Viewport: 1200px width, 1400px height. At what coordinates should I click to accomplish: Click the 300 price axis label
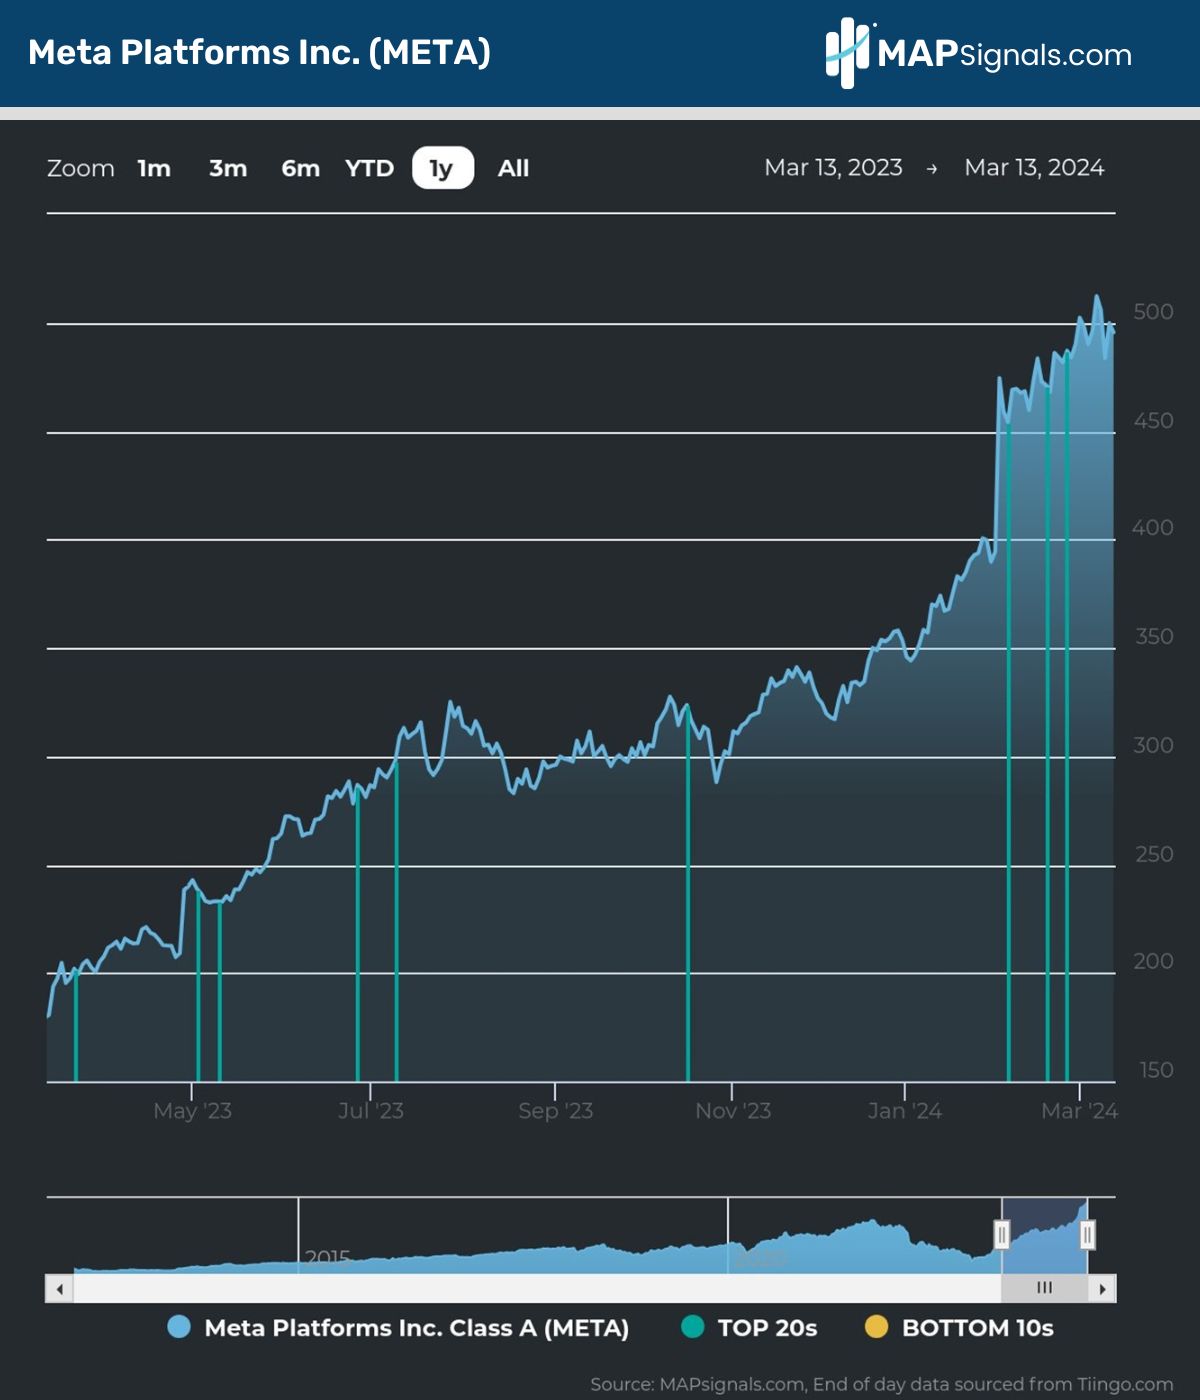coord(1153,745)
